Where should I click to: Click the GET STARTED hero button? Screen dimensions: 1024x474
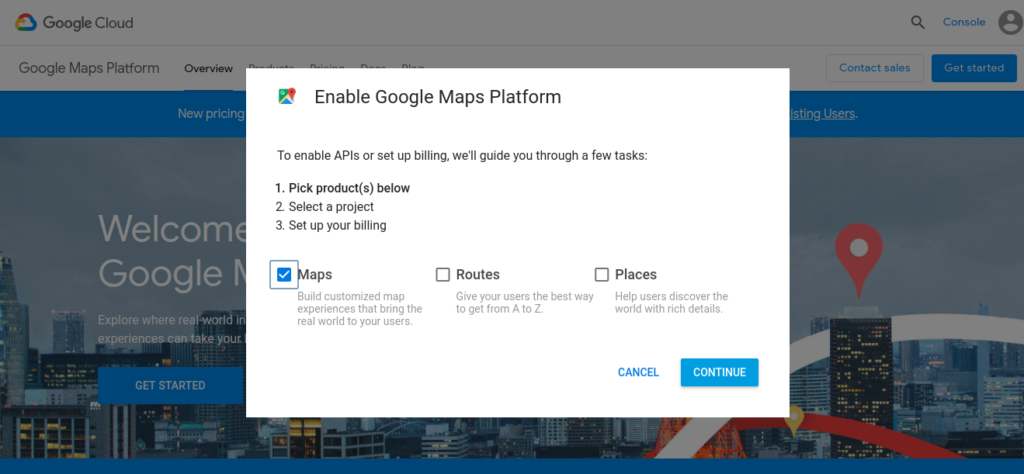[x=170, y=385]
